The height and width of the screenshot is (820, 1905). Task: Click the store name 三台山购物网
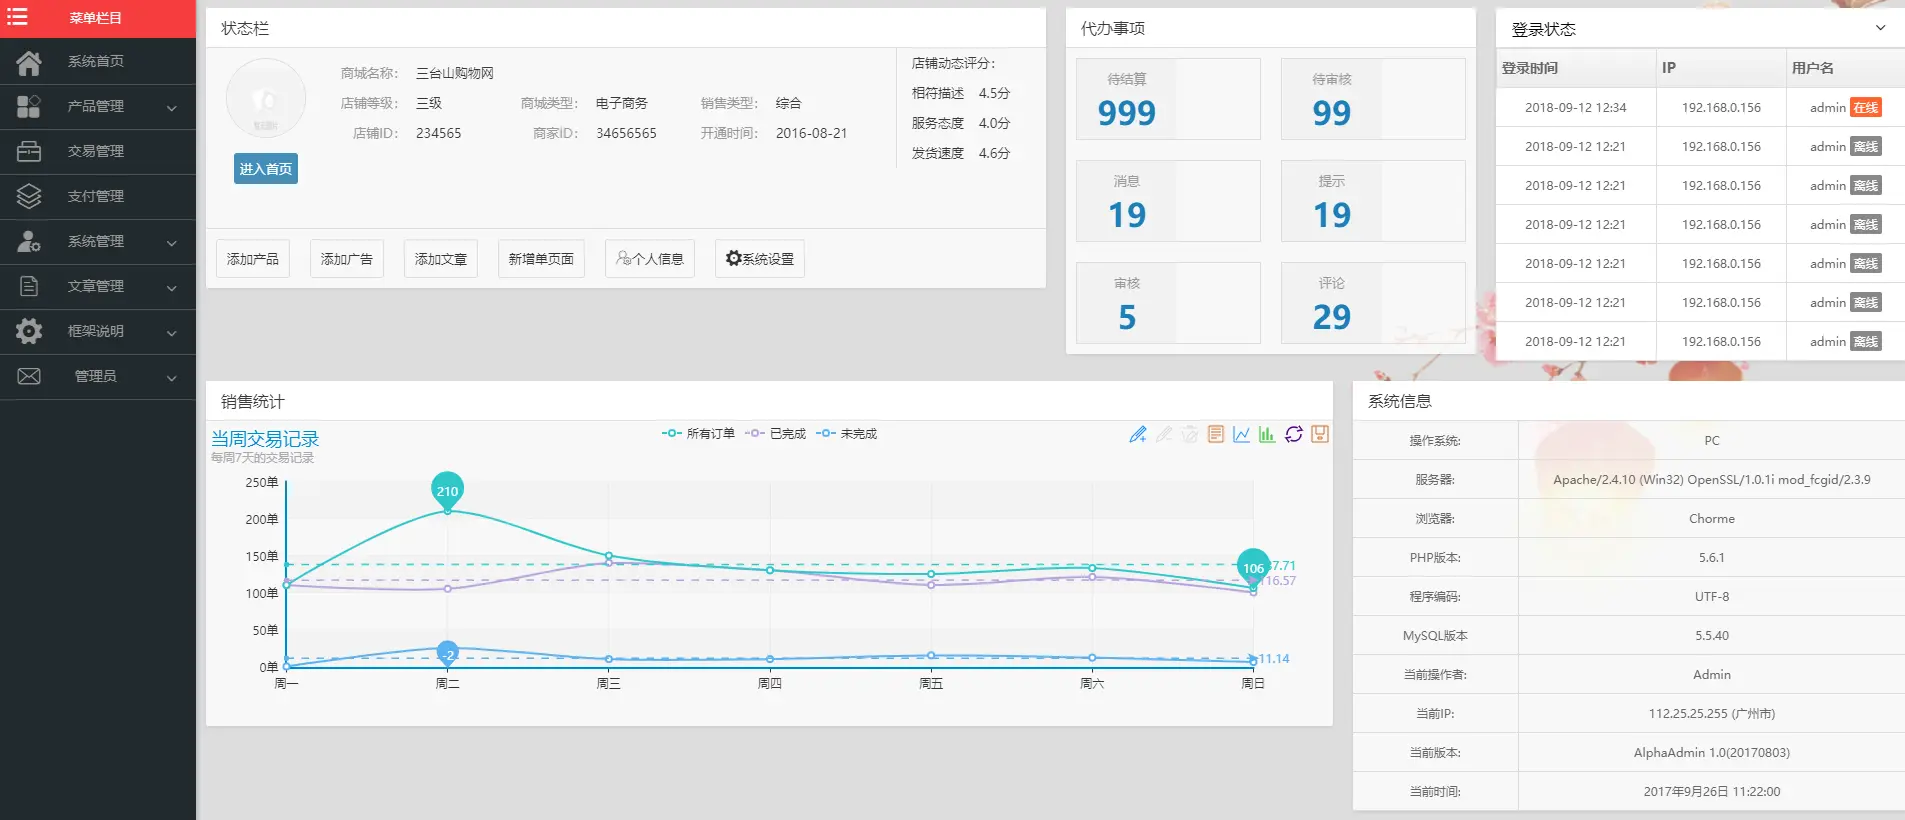click(x=455, y=73)
